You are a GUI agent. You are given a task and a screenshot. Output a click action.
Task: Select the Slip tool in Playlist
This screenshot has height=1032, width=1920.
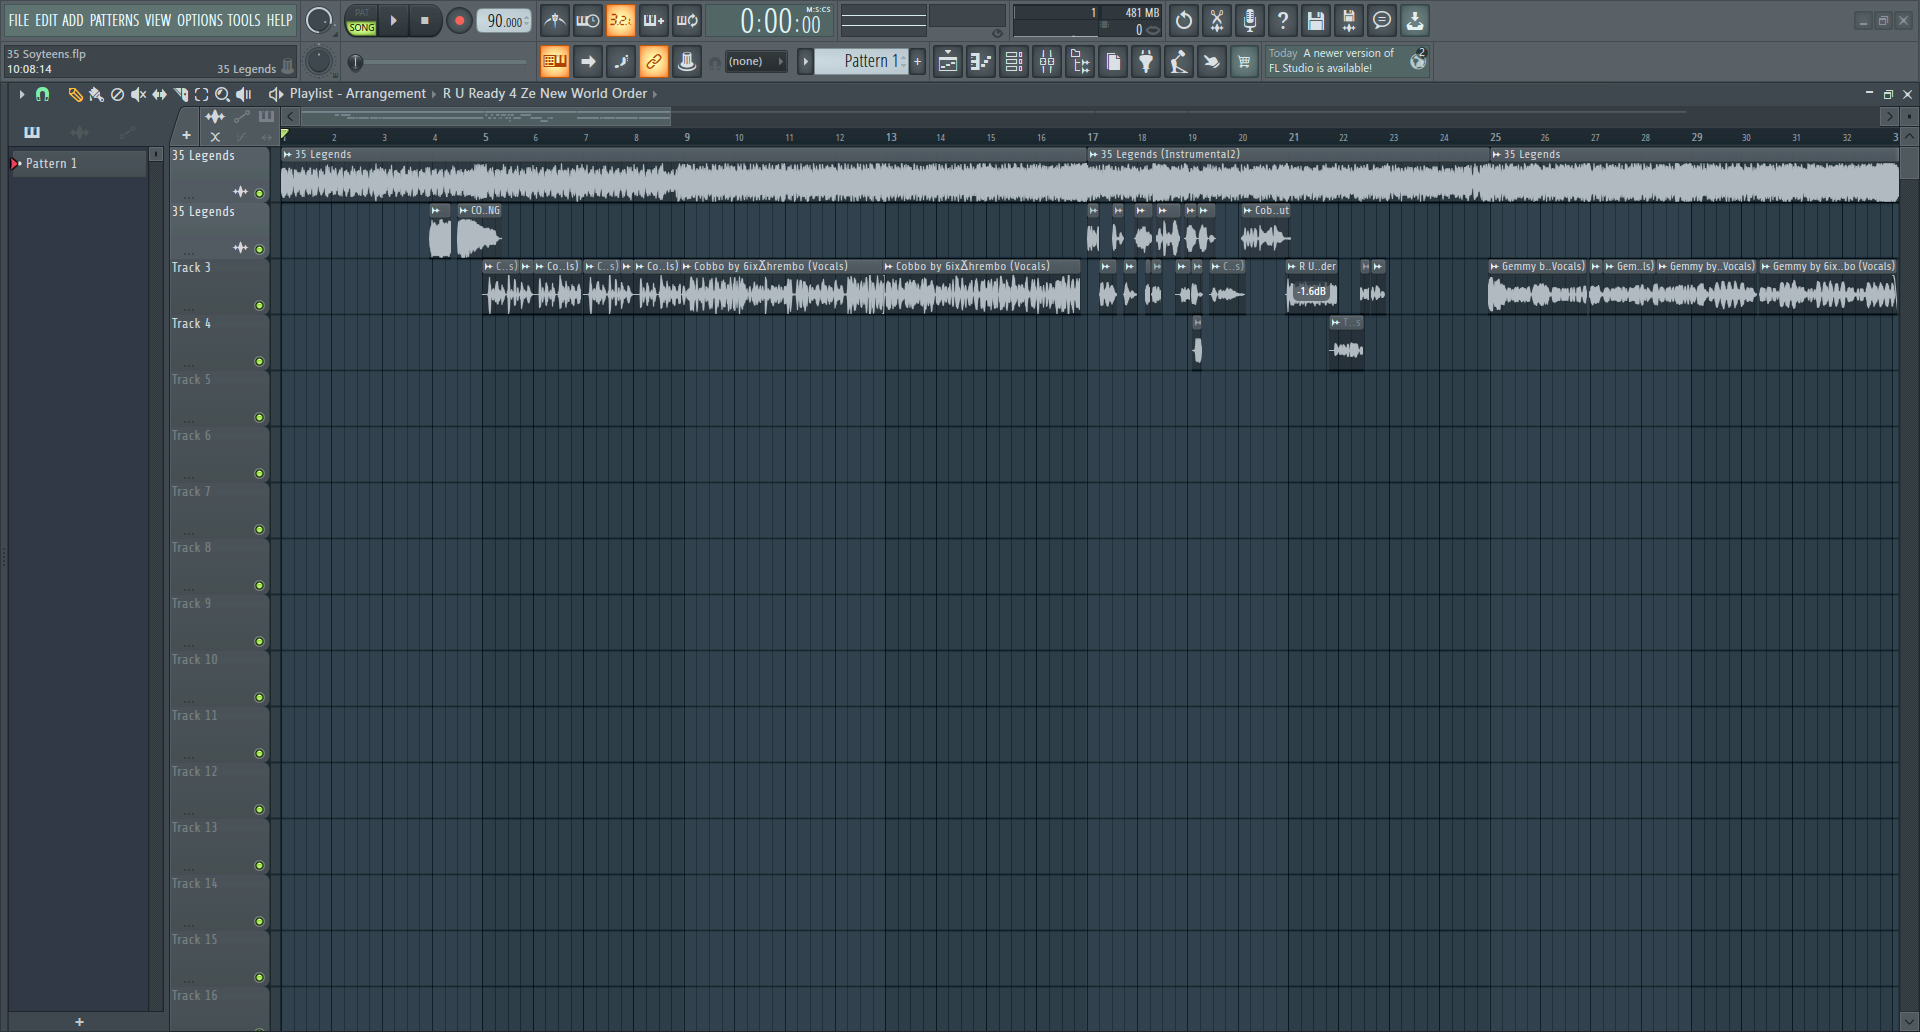tap(159, 94)
